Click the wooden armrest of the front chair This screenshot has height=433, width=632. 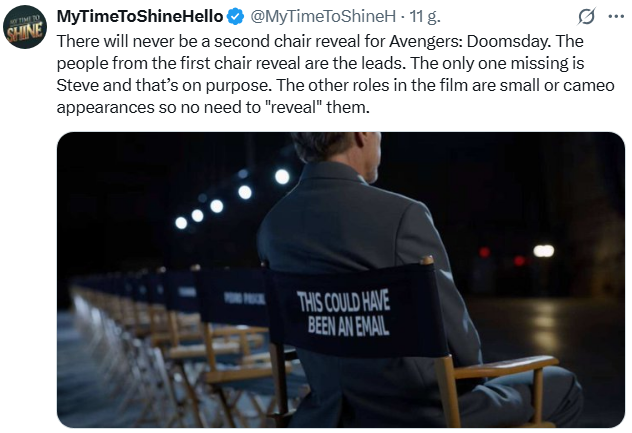[510, 366]
